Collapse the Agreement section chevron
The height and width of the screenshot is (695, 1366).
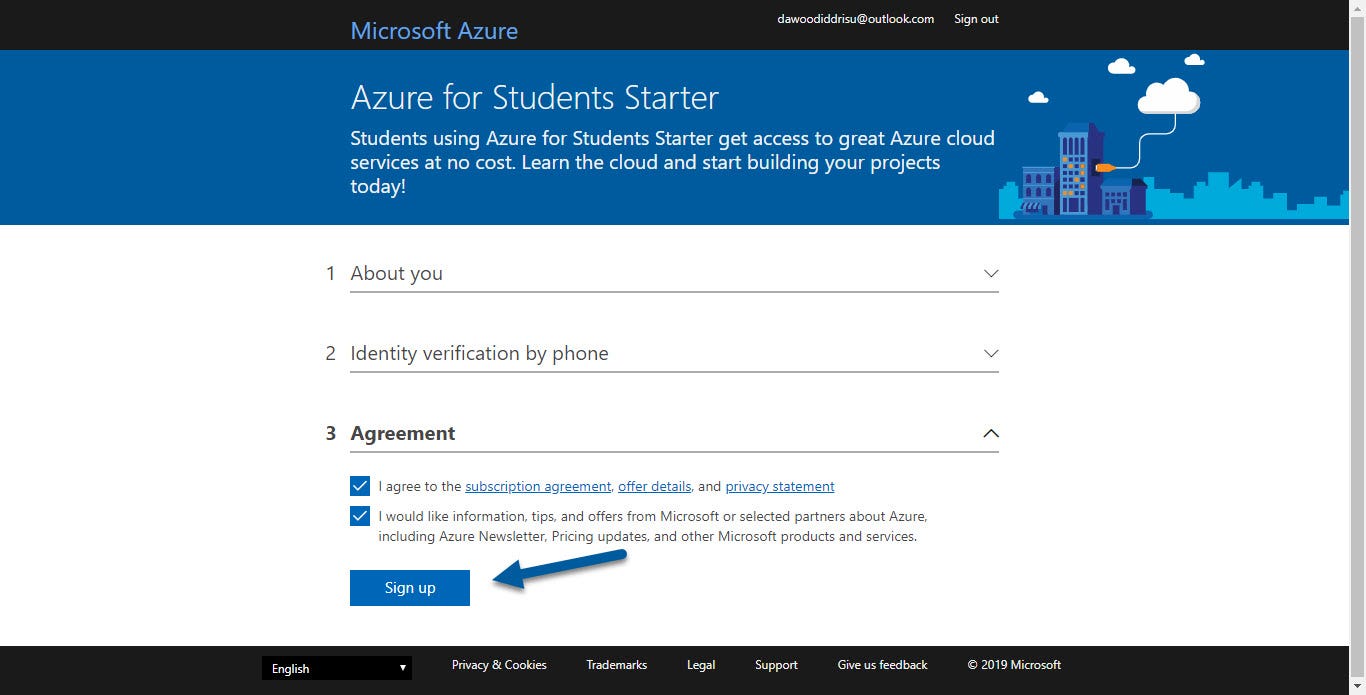[x=991, y=433]
